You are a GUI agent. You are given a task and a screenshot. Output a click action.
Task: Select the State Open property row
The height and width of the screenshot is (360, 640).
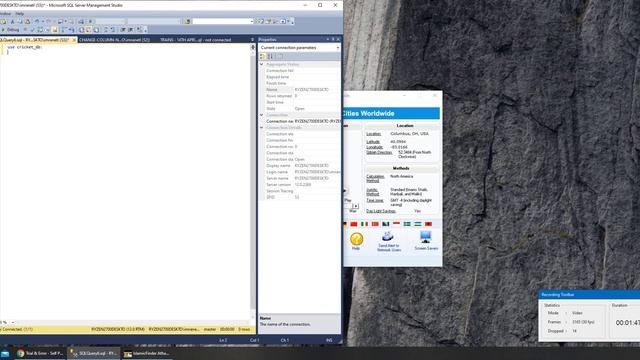[302, 109]
